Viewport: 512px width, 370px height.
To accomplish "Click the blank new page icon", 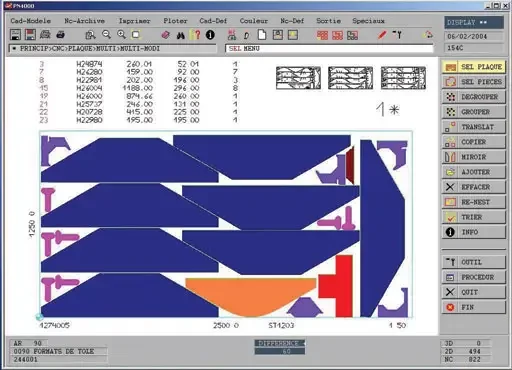I will point(262,35).
